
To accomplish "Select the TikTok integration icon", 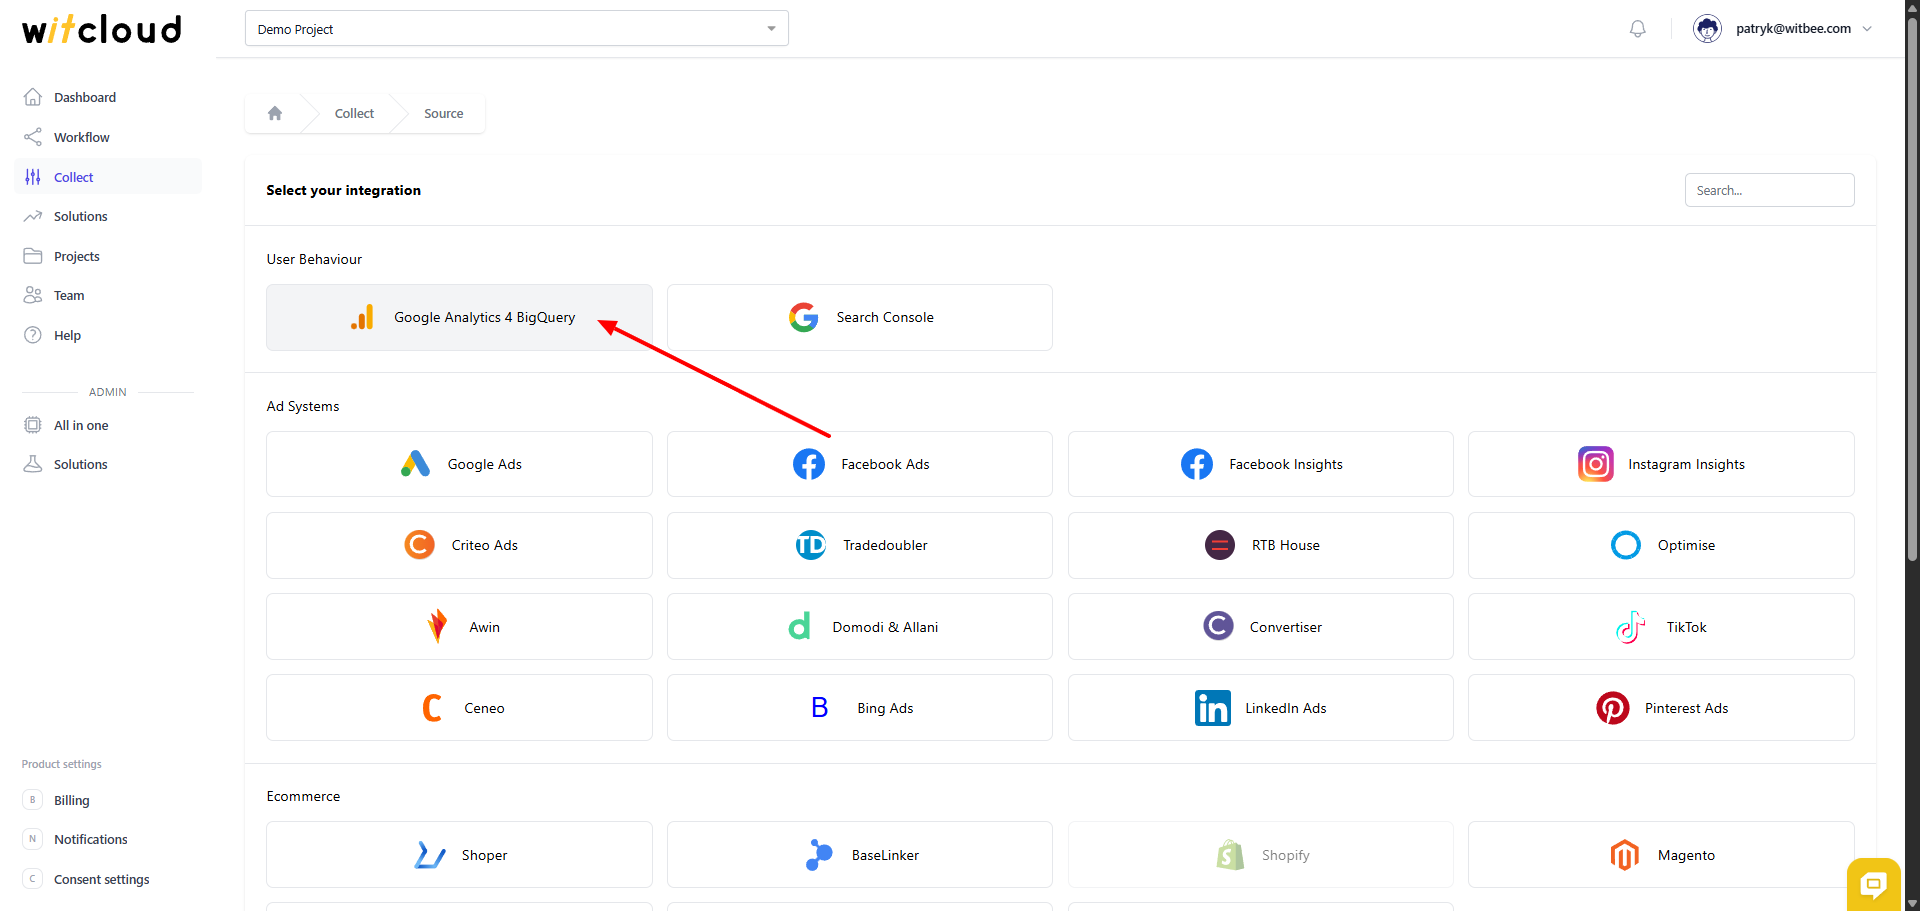I will 1630,627.
